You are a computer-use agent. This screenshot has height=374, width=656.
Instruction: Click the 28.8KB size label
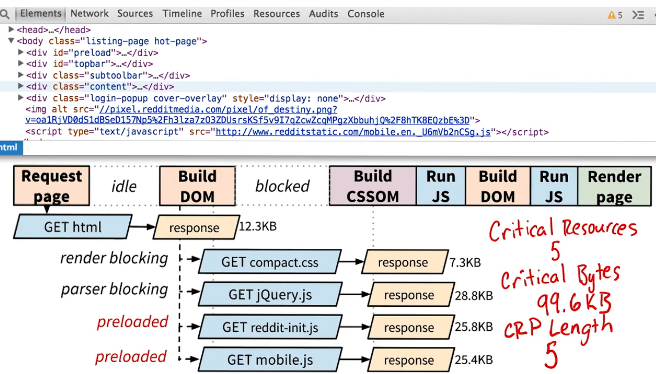474,295
